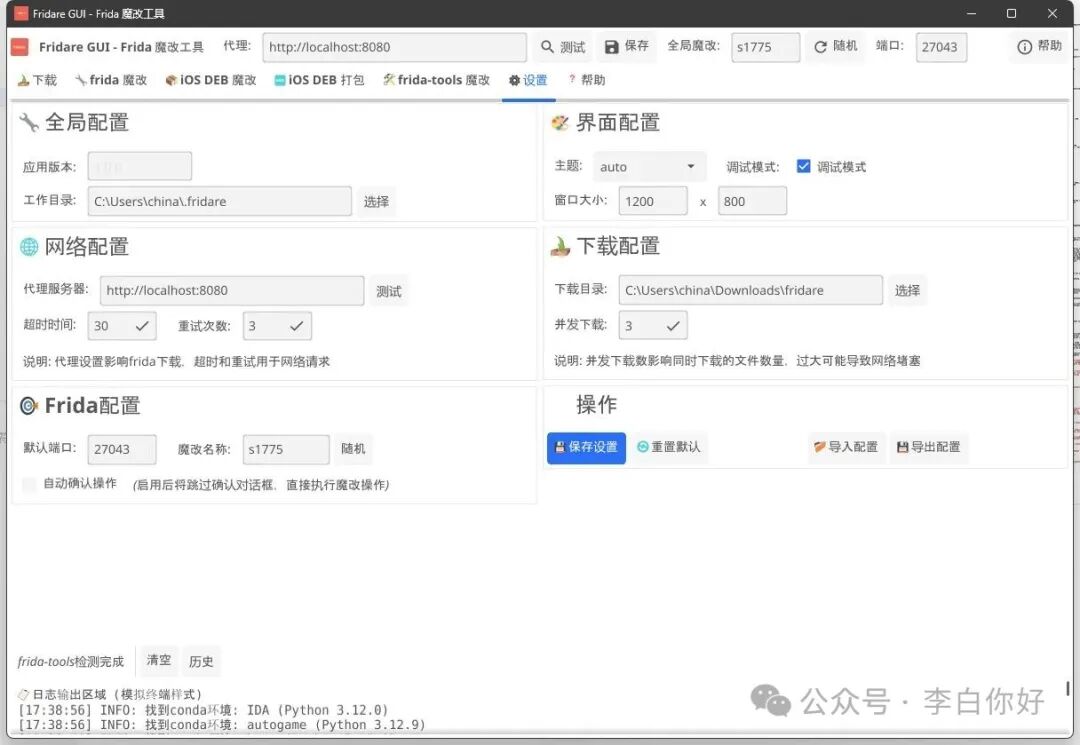Open the 帮助 info button at top right
The image size is (1080, 745).
pos(1039,46)
